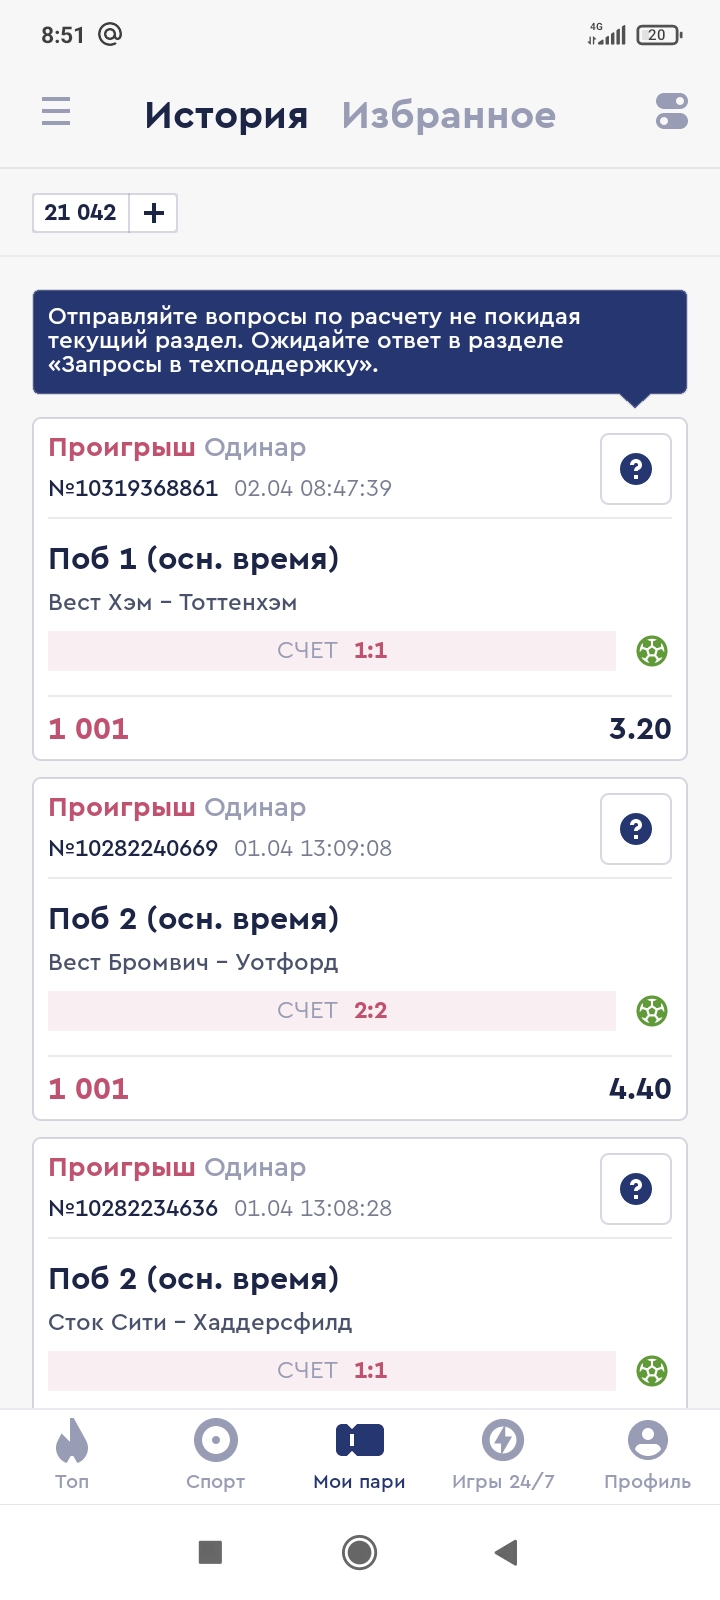The image size is (720, 1600).
Task: Ask a question about bet №10319368861
Action: (x=636, y=469)
